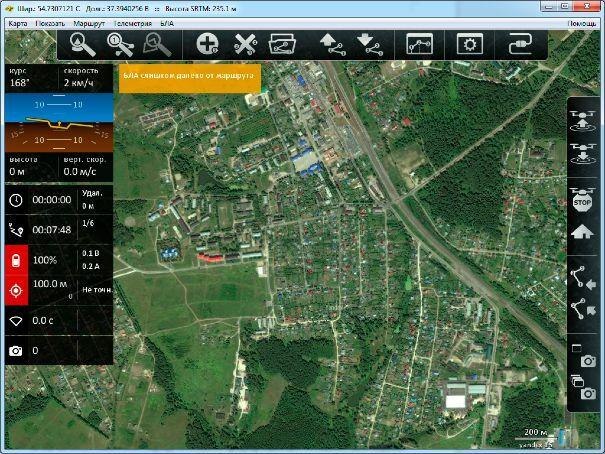The width and height of the screenshot is (605, 454).
Task: Click the 0 м altitude value
Action: [x=17, y=171]
